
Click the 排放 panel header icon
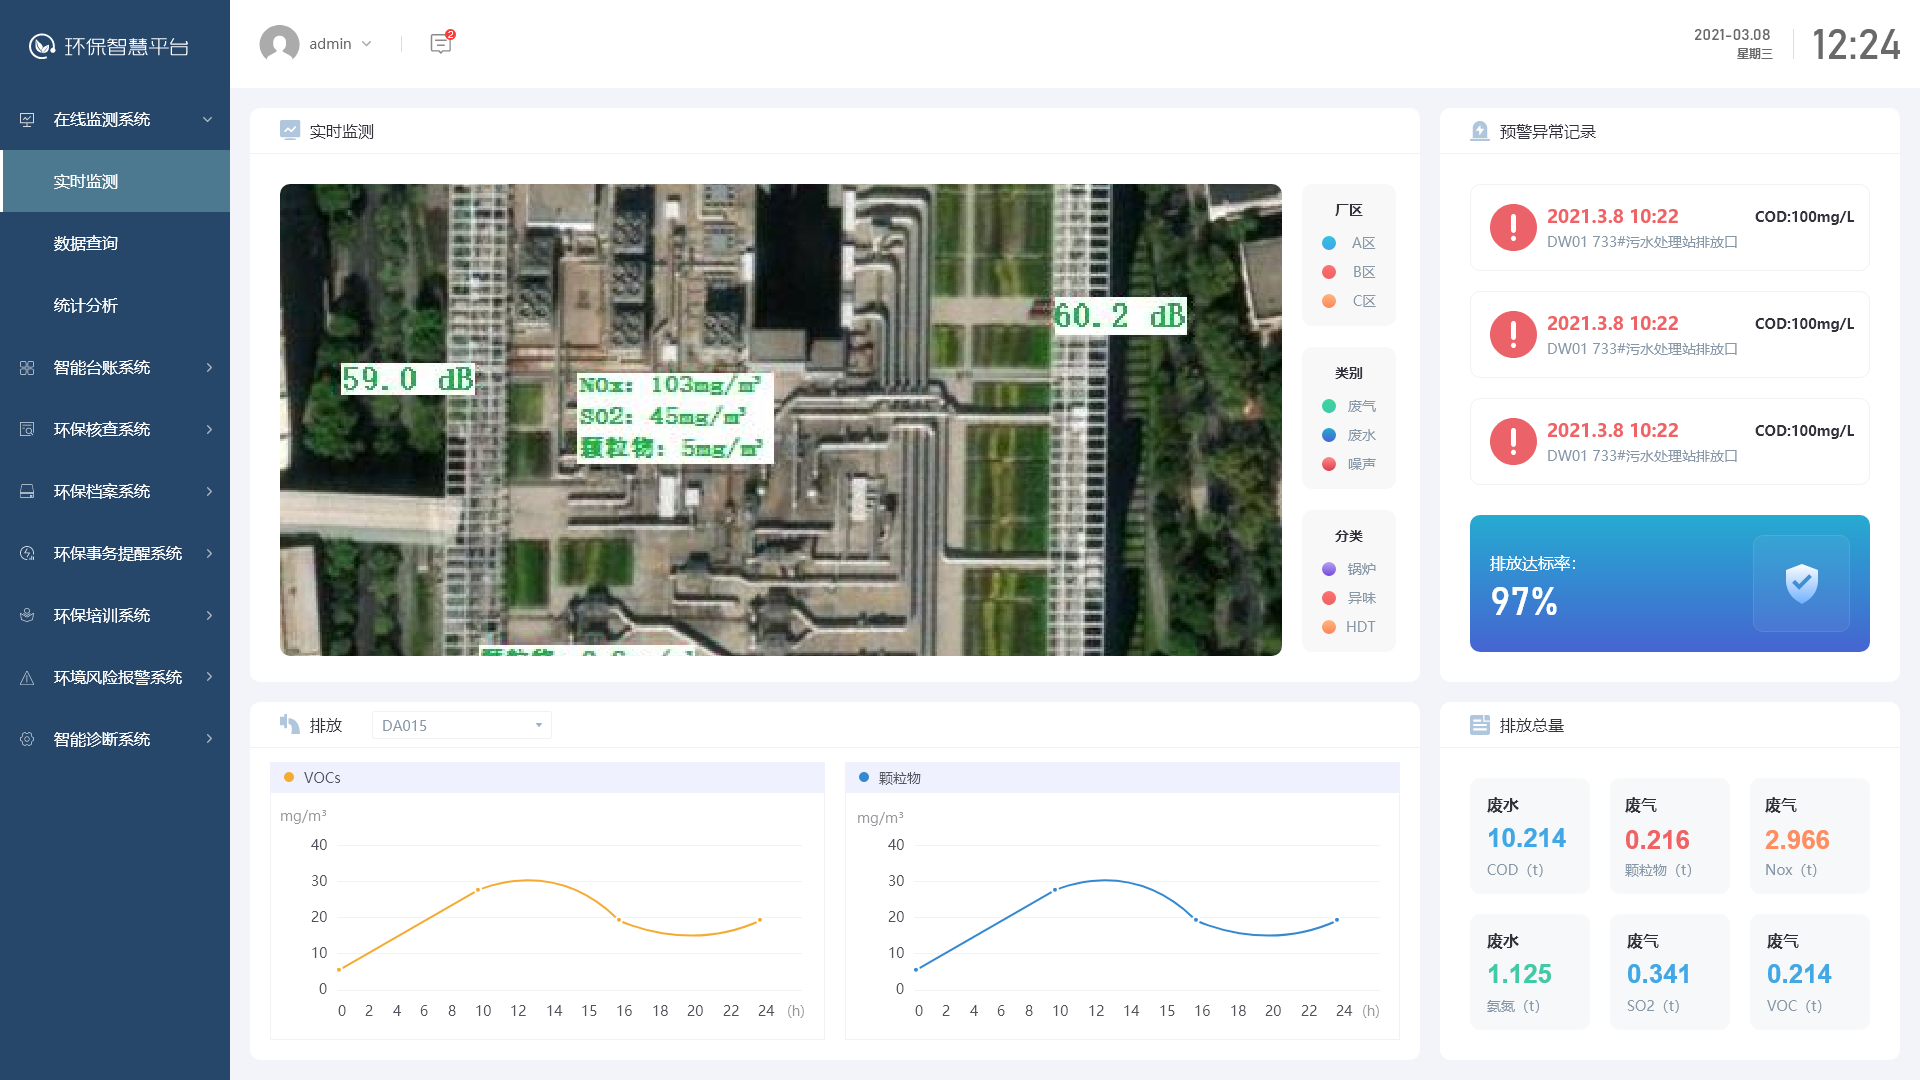click(x=290, y=724)
